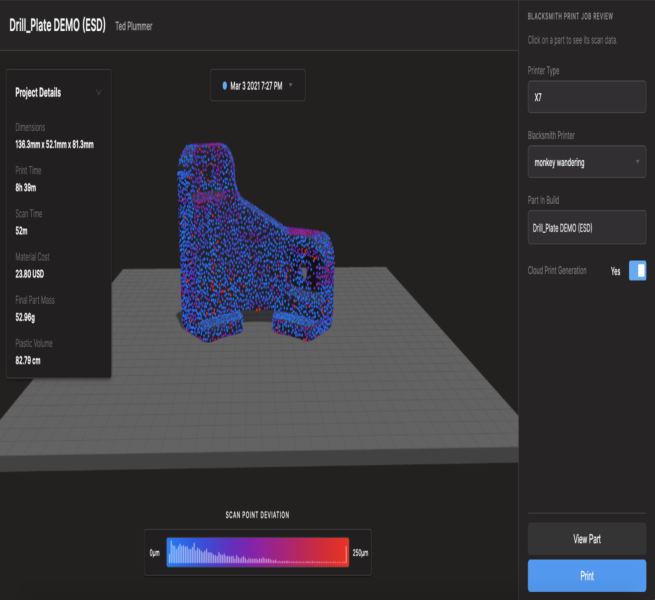Toggle the Cloud Print Generation switch
655x600 pixels.
pyautogui.click(x=637, y=271)
